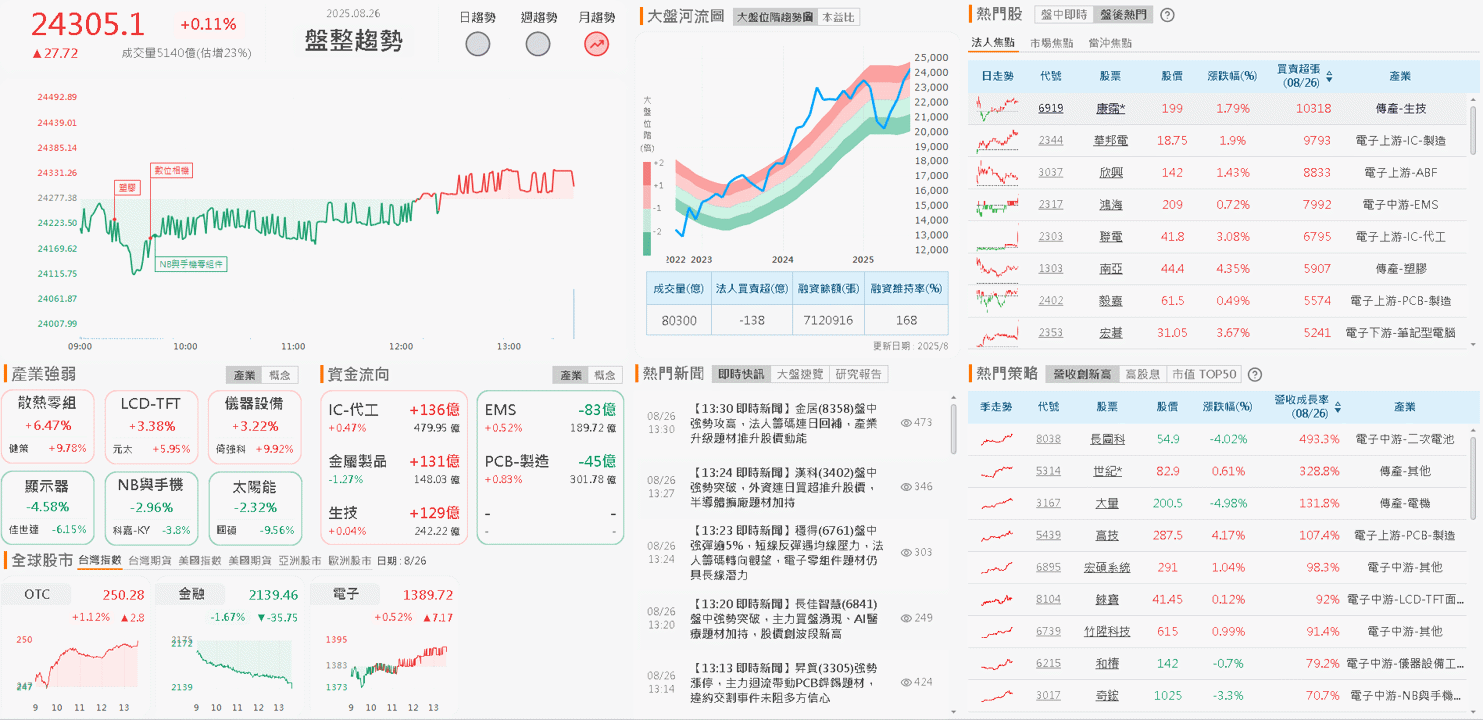Open the 太陽能 -2.32% industry card

pyautogui.click(x=255, y=508)
